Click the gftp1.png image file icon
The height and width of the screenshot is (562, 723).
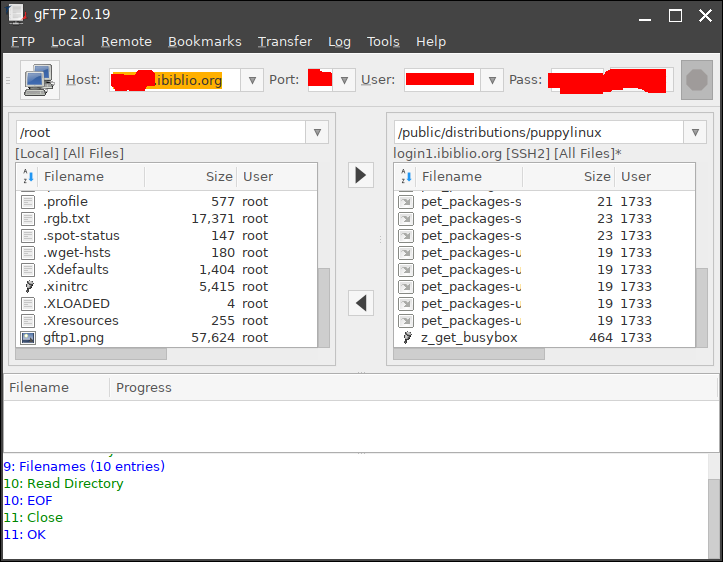pos(28,338)
